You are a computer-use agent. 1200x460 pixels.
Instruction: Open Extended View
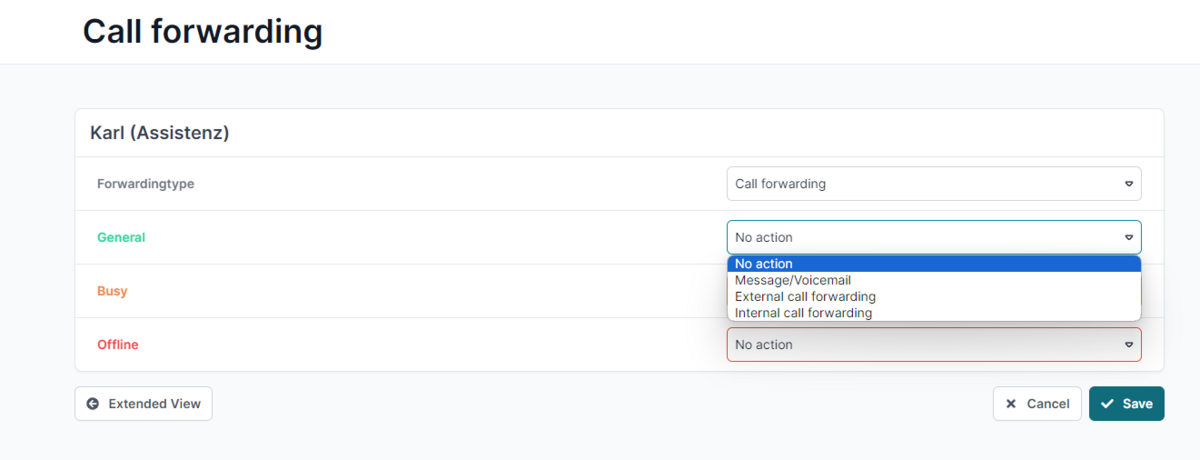click(x=143, y=404)
